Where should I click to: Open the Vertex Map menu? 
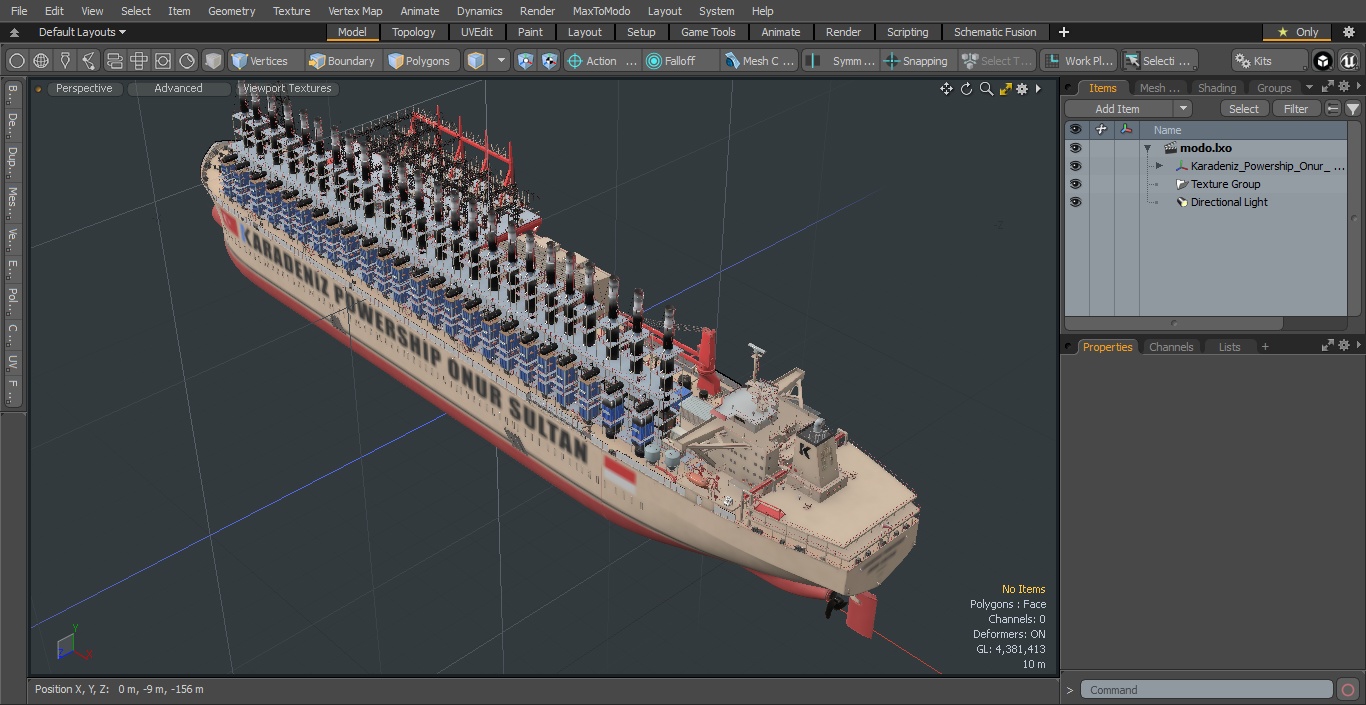tap(355, 11)
